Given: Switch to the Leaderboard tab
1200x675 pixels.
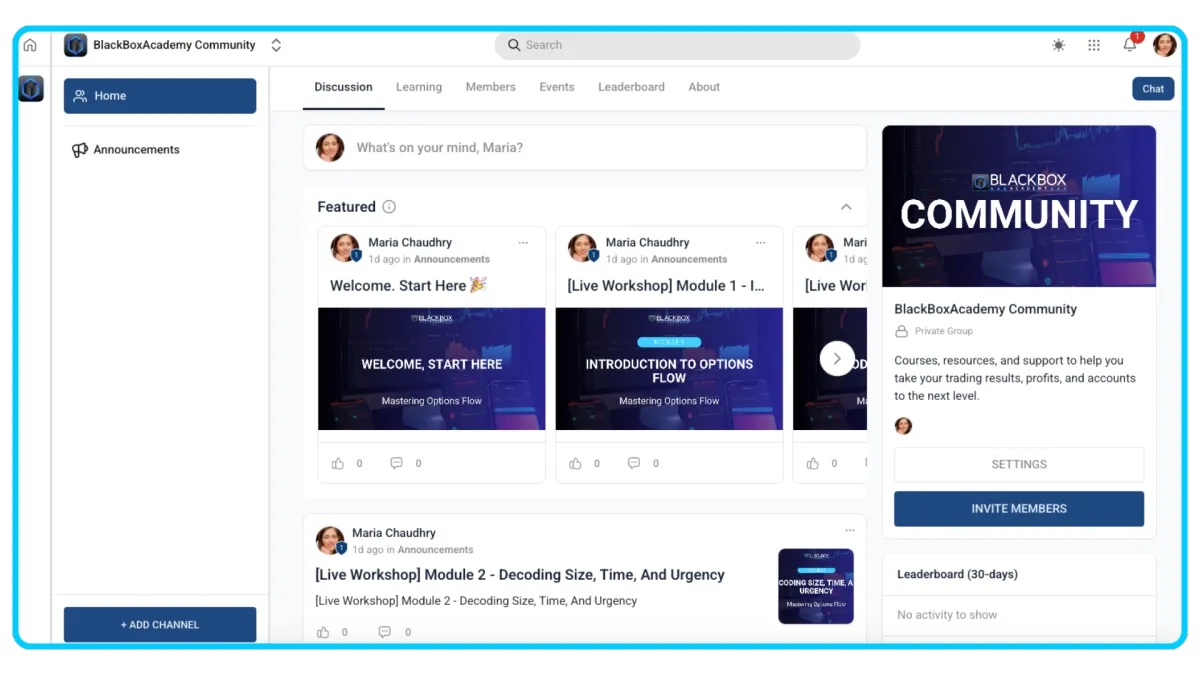Looking at the screenshot, I should (631, 87).
